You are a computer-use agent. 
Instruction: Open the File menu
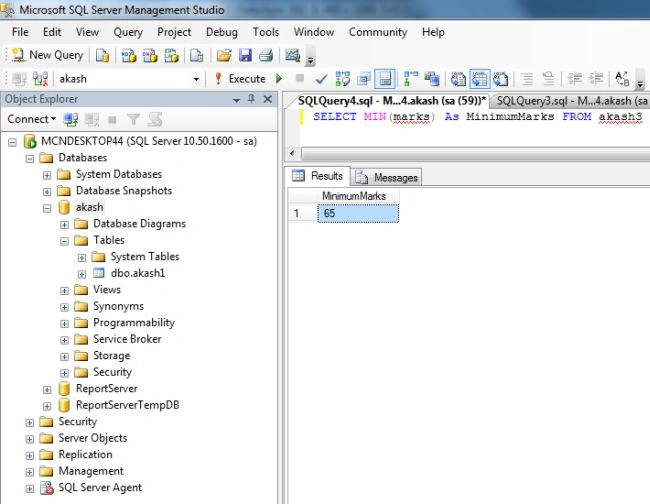point(20,32)
